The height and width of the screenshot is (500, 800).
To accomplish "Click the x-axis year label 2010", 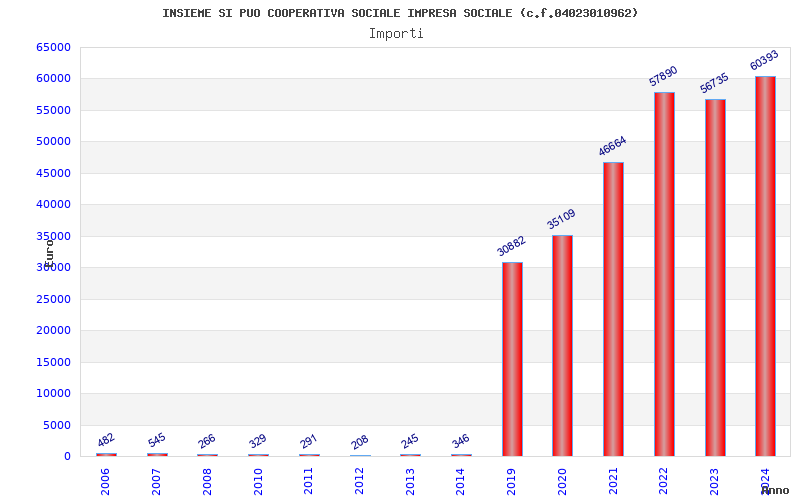I will point(258,482).
